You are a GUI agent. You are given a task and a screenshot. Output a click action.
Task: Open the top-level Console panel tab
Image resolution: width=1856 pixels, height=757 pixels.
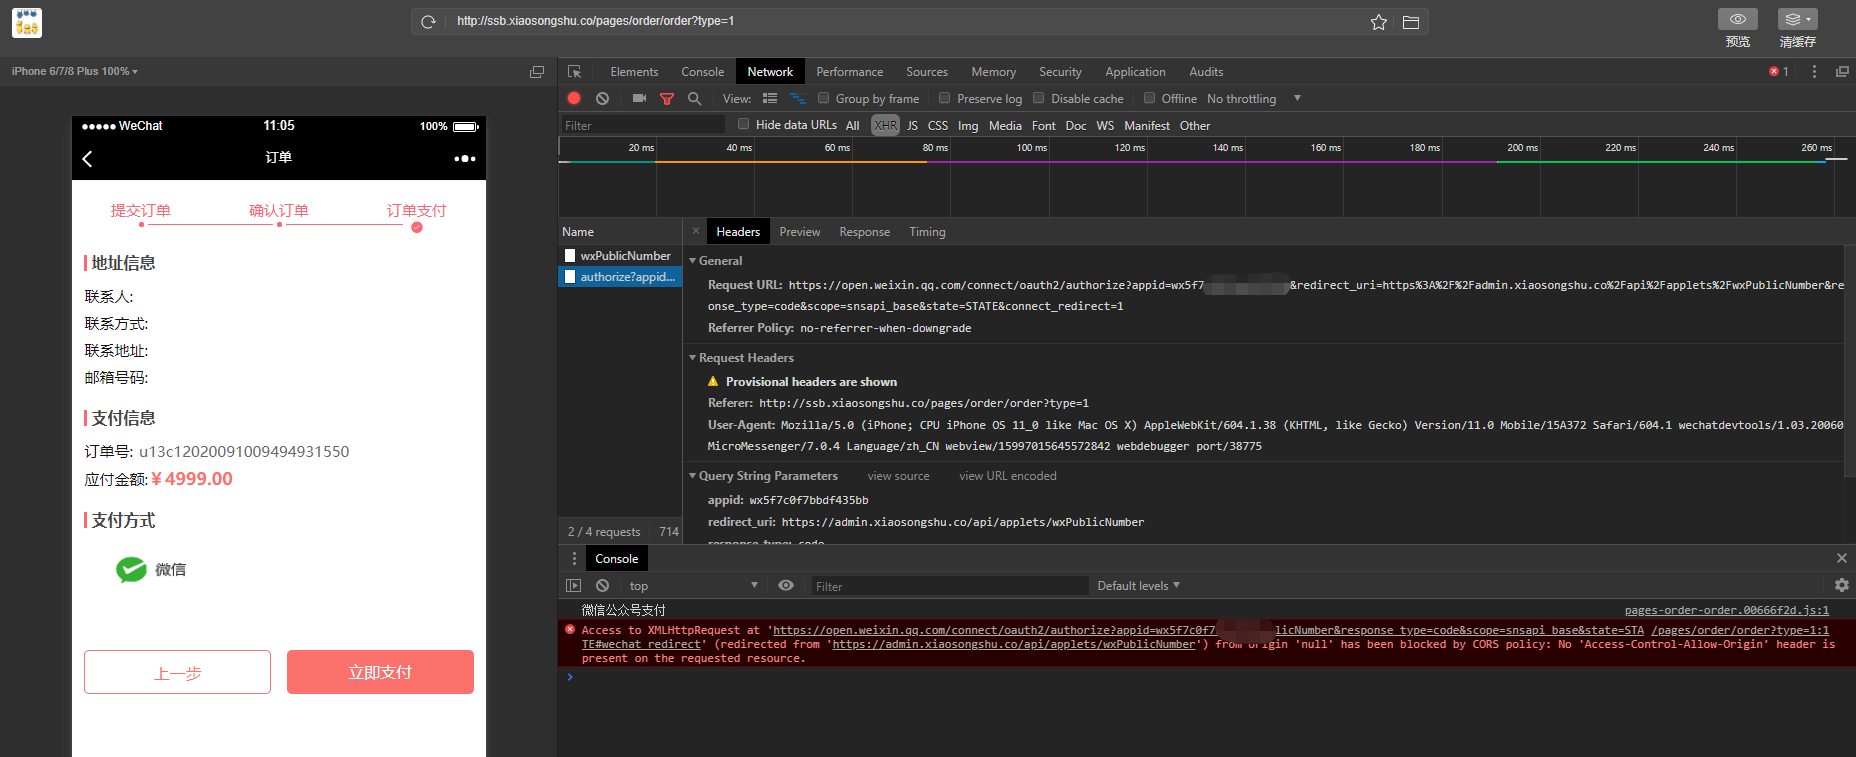pos(703,72)
